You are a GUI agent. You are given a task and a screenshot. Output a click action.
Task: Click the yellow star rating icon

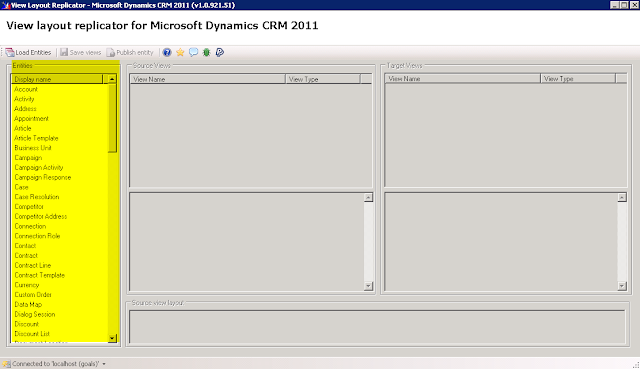coord(180,52)
